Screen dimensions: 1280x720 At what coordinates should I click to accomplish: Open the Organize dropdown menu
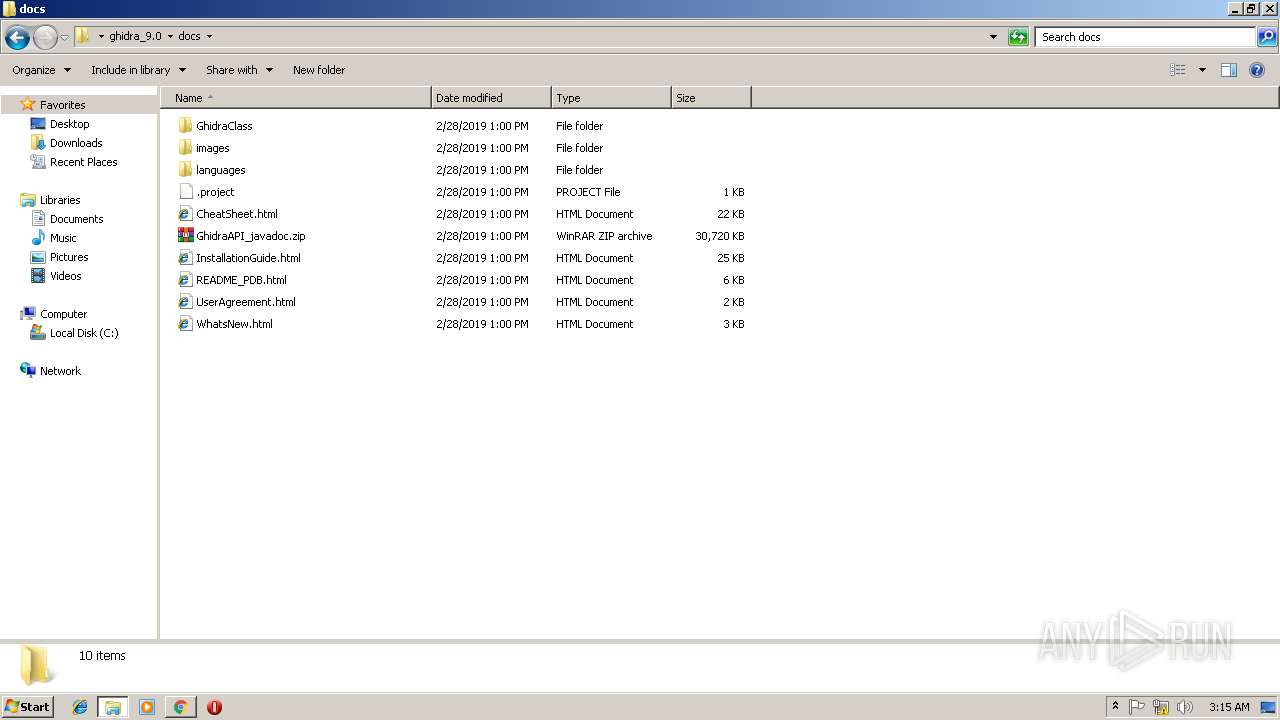41,70
